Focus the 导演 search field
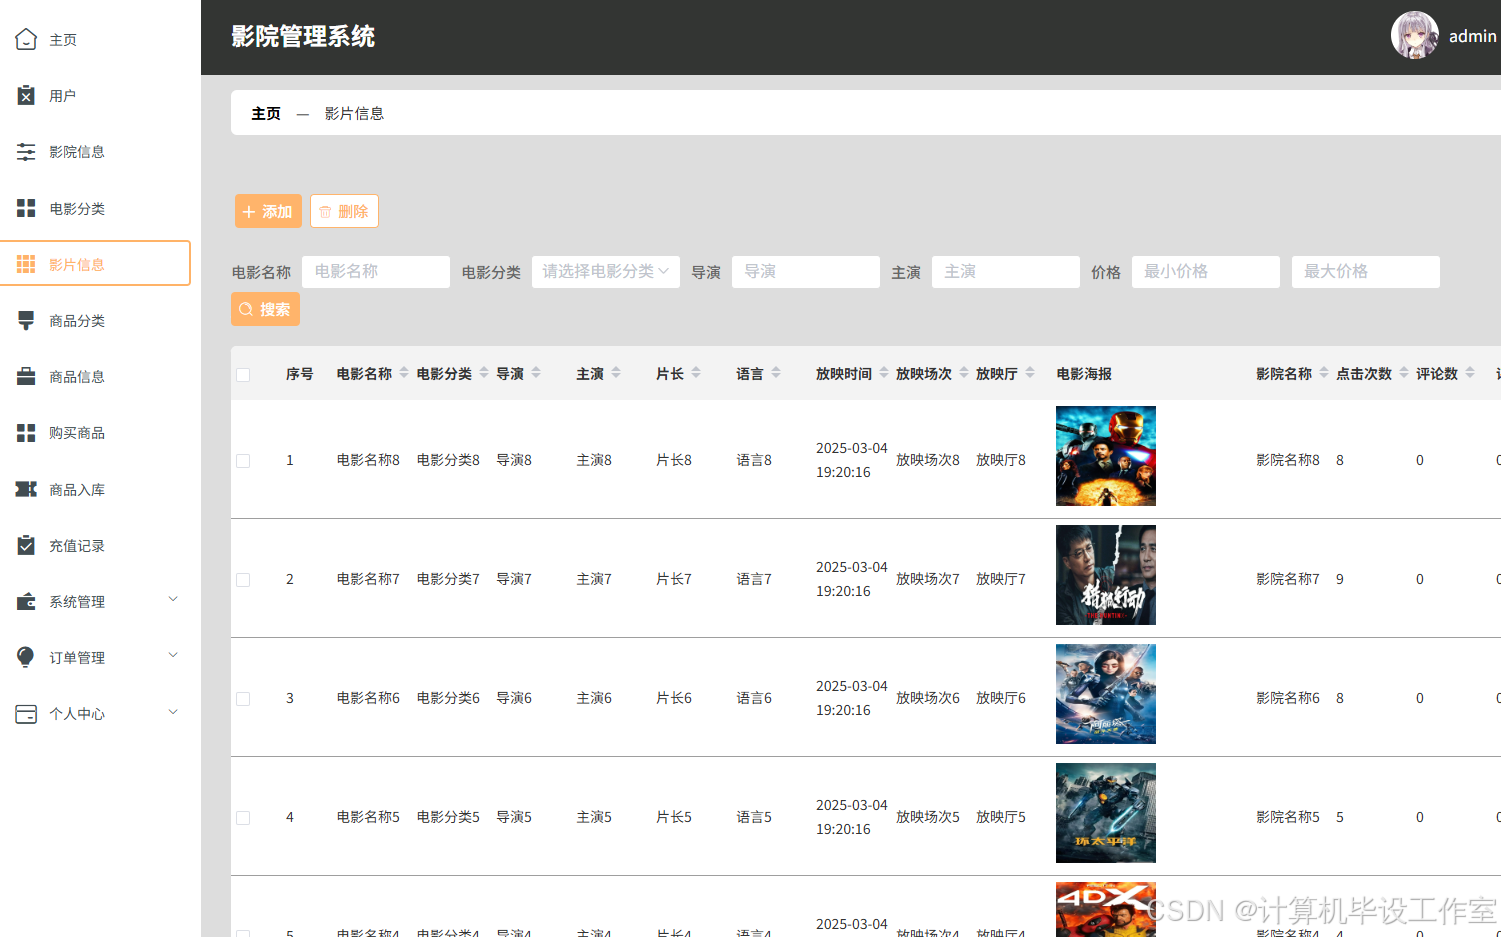Image resolution: width=1501 pixels, height=937 pixels. coord(806,272)
